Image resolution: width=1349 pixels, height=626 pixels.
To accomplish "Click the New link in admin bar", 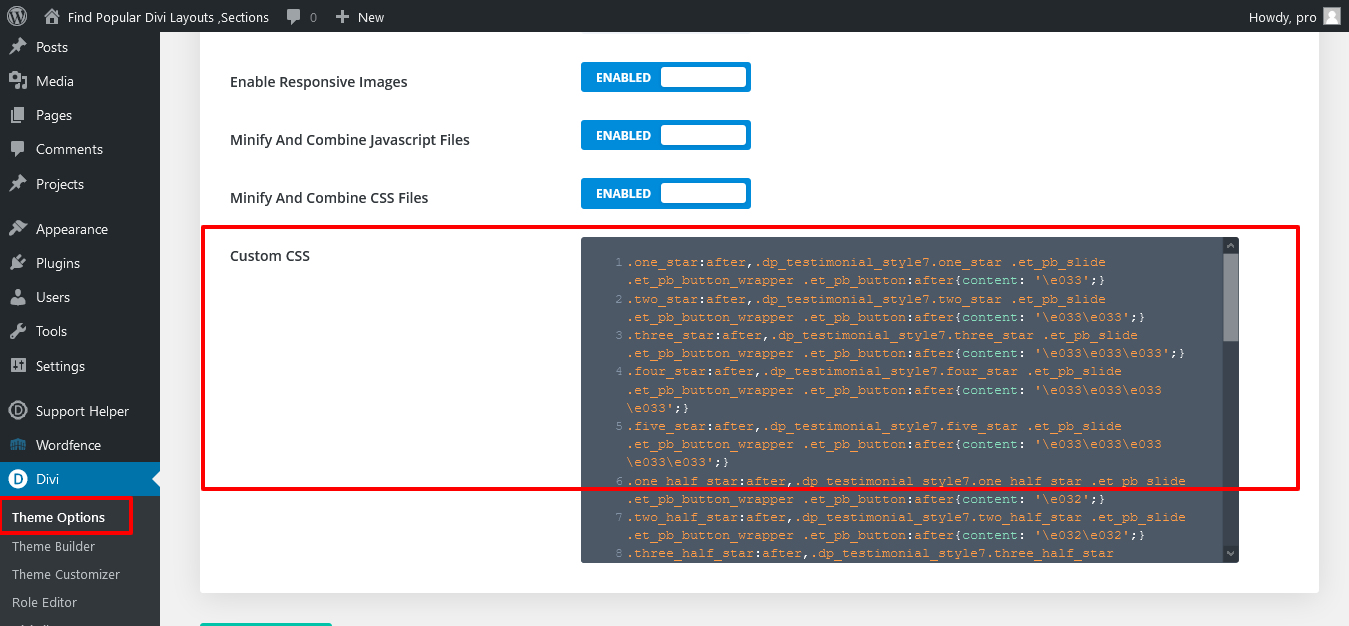I will click(371, 17).
